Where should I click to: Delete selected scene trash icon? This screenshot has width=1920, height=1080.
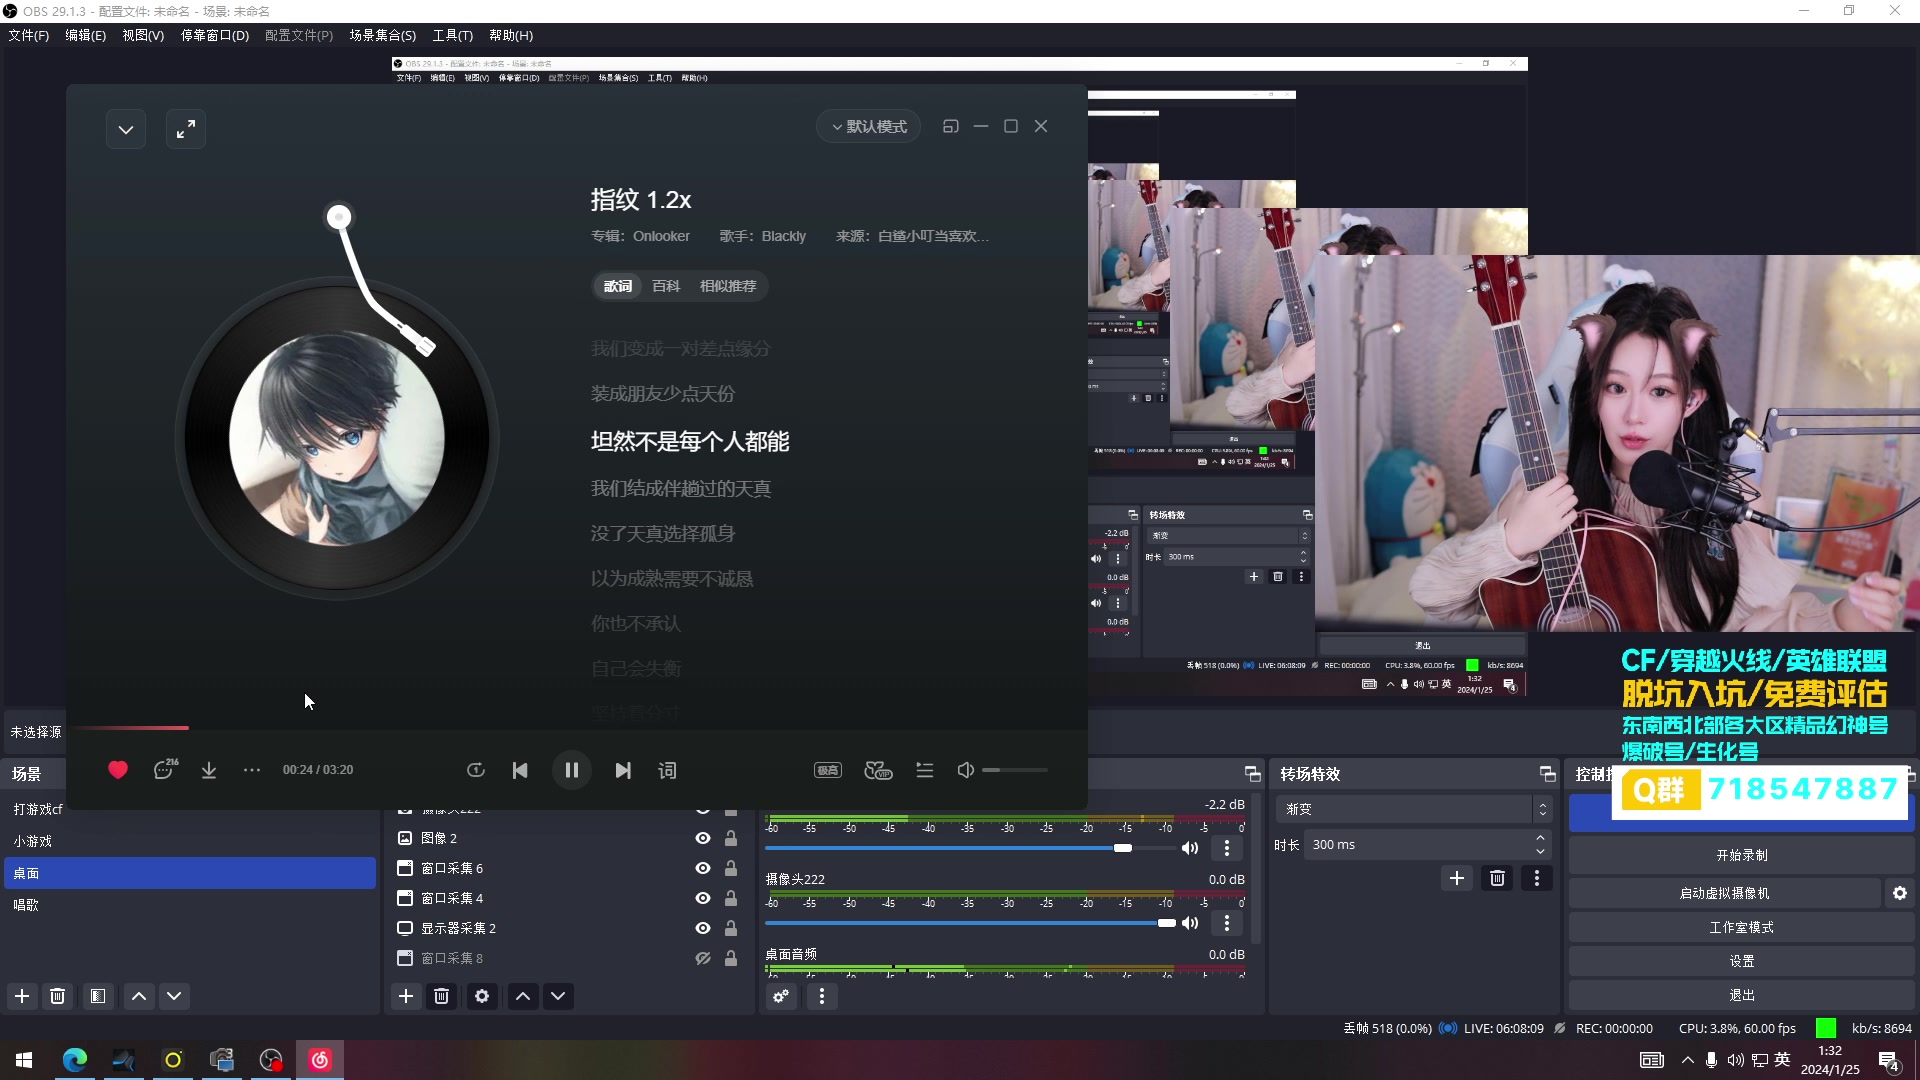coord(58,996)
